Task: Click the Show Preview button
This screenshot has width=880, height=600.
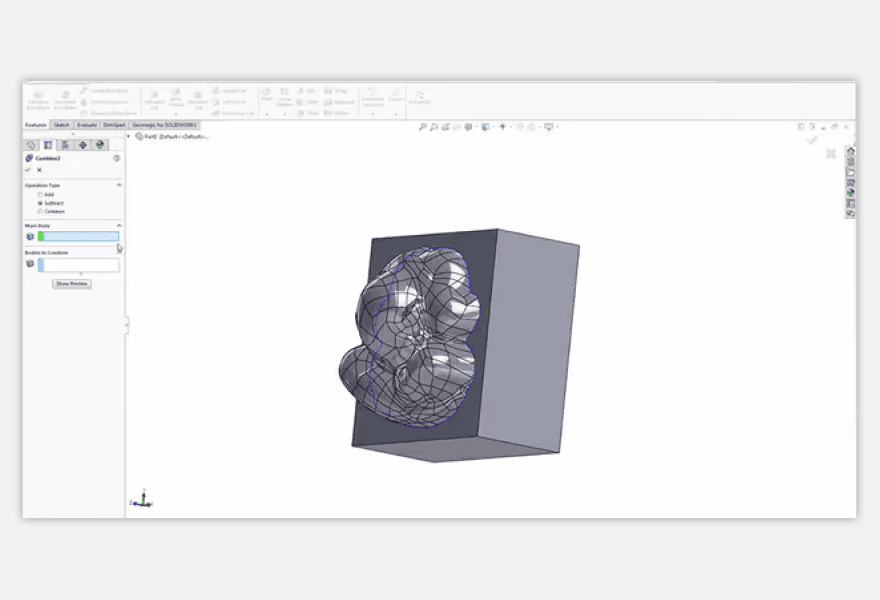Action: (x=70, y=283)
